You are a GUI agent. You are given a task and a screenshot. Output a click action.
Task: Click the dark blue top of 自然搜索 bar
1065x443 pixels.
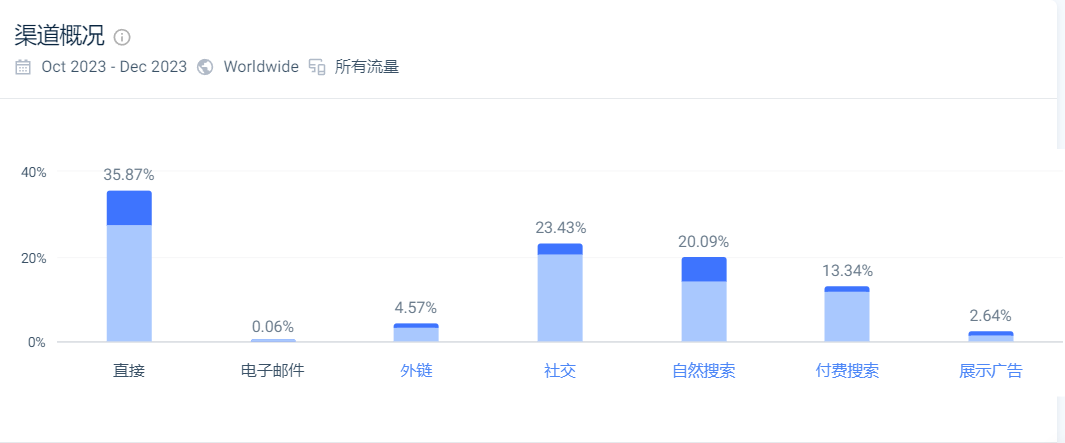pyautogui.click(x=704, y=269)
